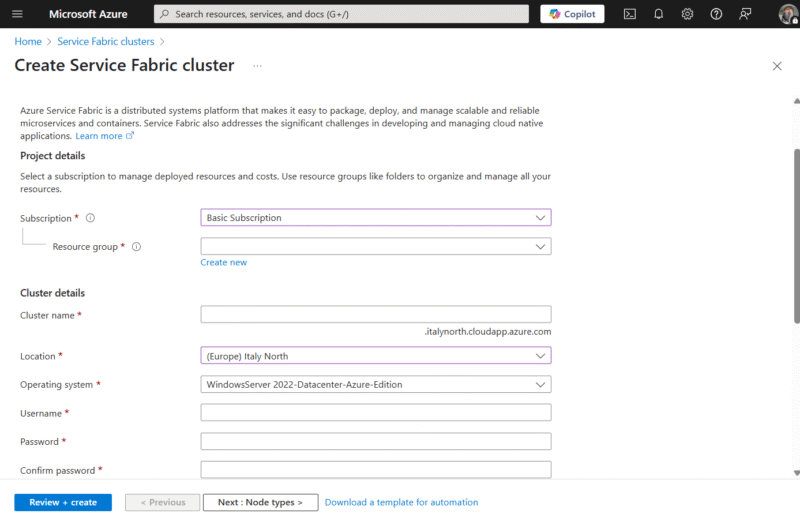Click the Review + create button
The height and width of the screenshot is (525, 800).
(x=63, y=502)
